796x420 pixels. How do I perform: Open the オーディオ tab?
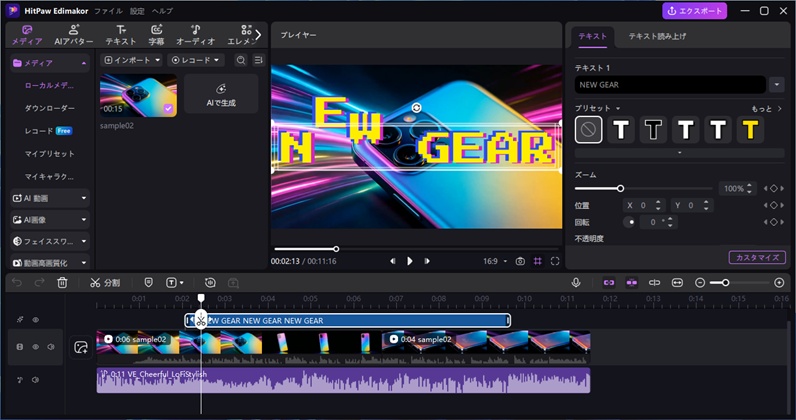click(x=195, y=35)
